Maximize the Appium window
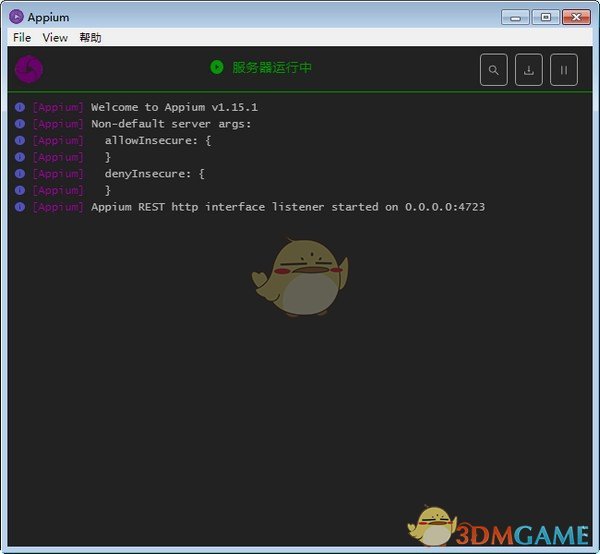This screenshot has width=600, height=554. pyautogui.click(x=546, y=17)
